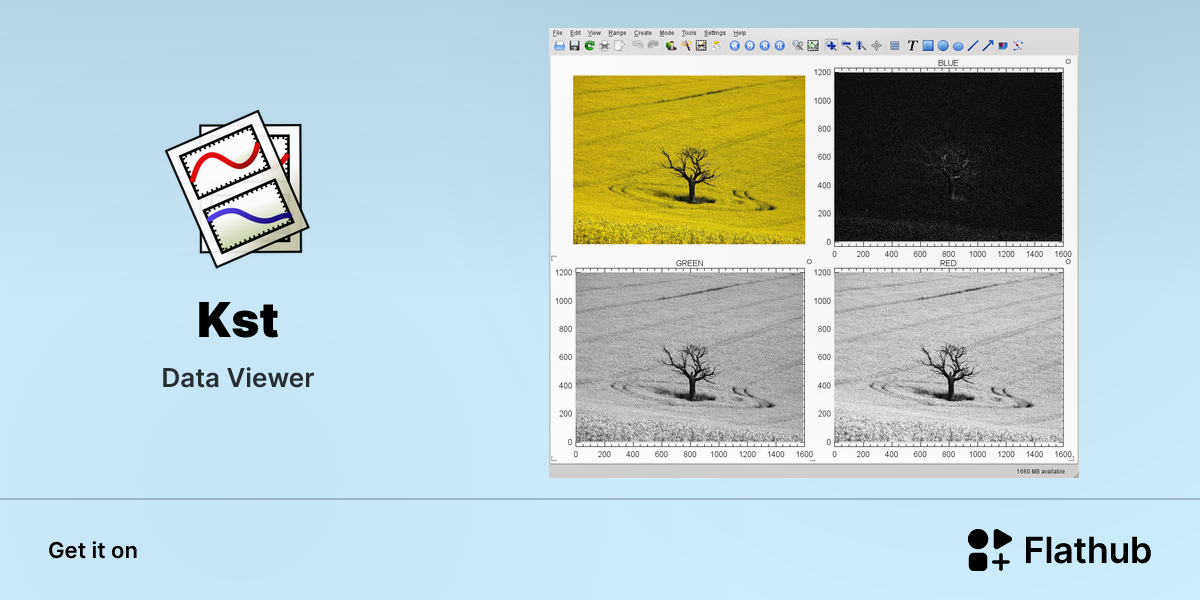Select the Arrow drawing tool
Screen dimensions: 1200x600
point(988,46)
